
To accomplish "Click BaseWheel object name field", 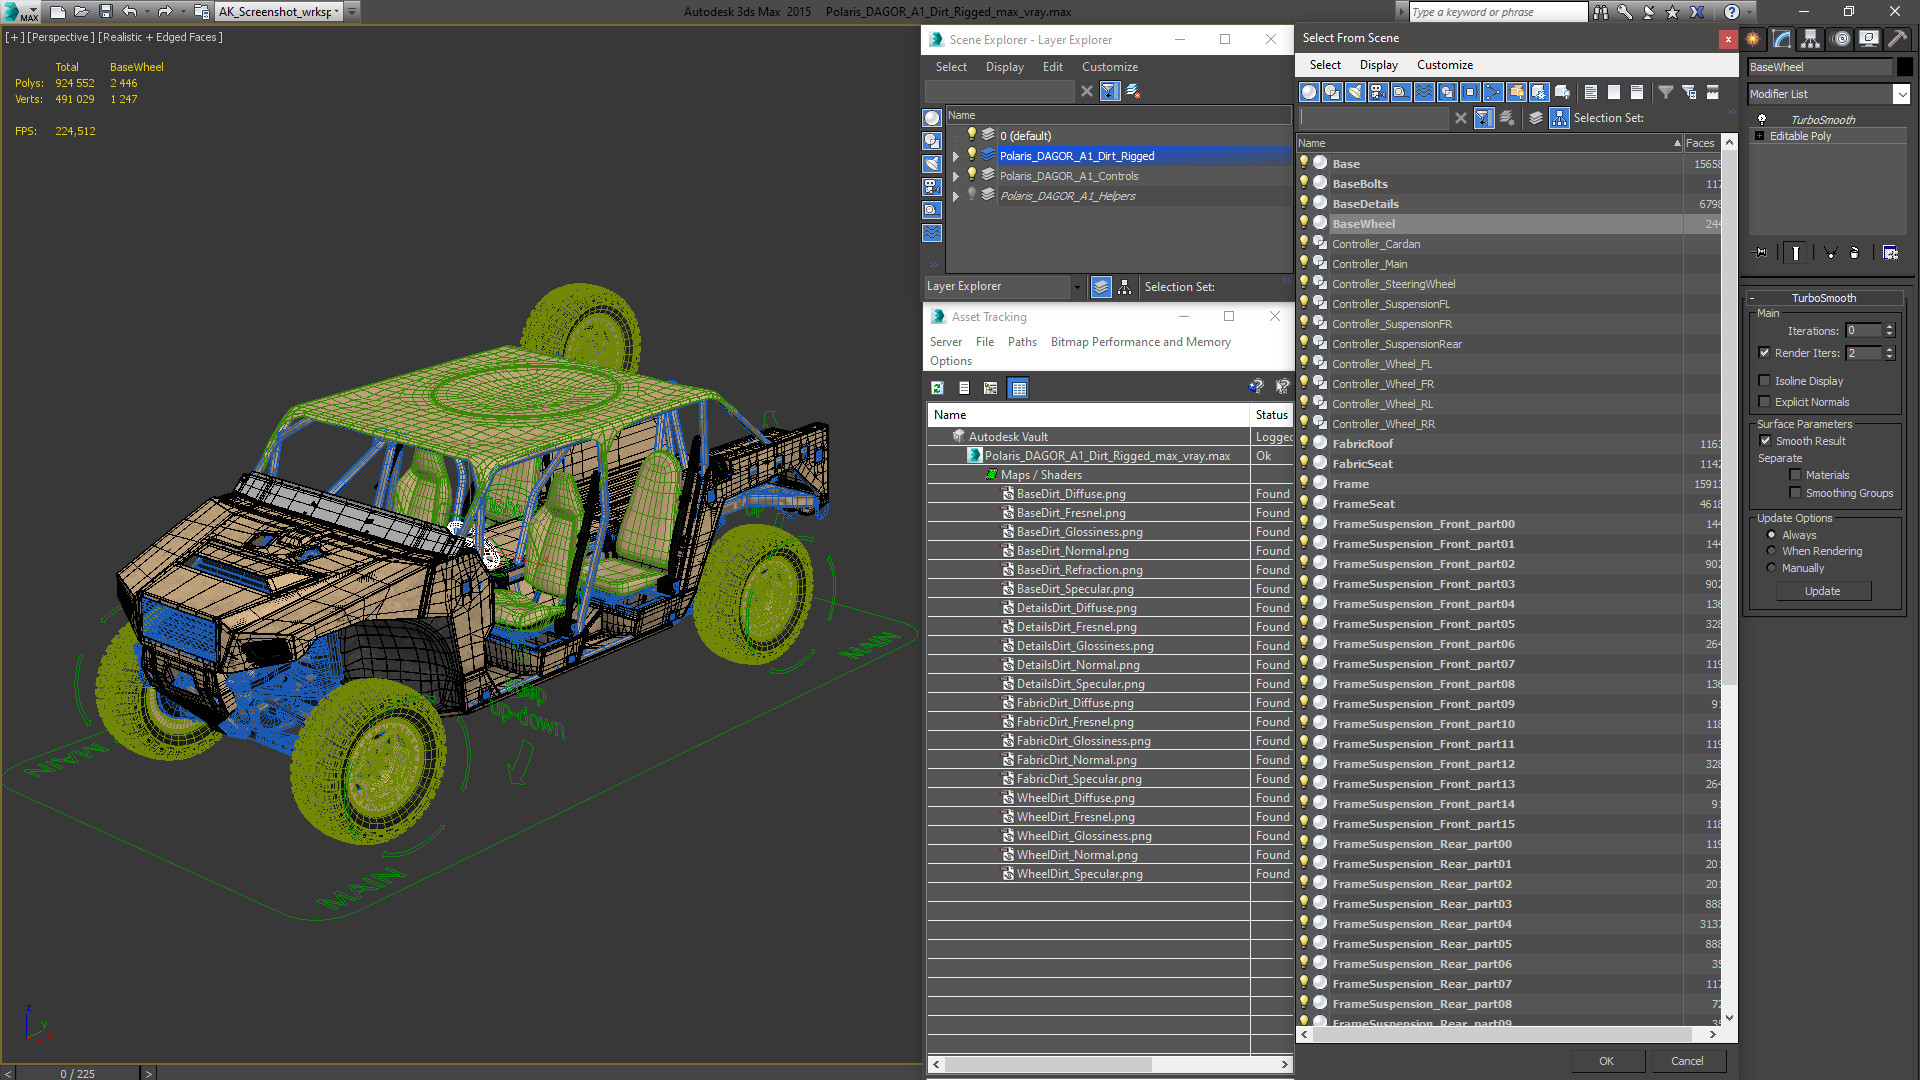I will click(1819, 67).
